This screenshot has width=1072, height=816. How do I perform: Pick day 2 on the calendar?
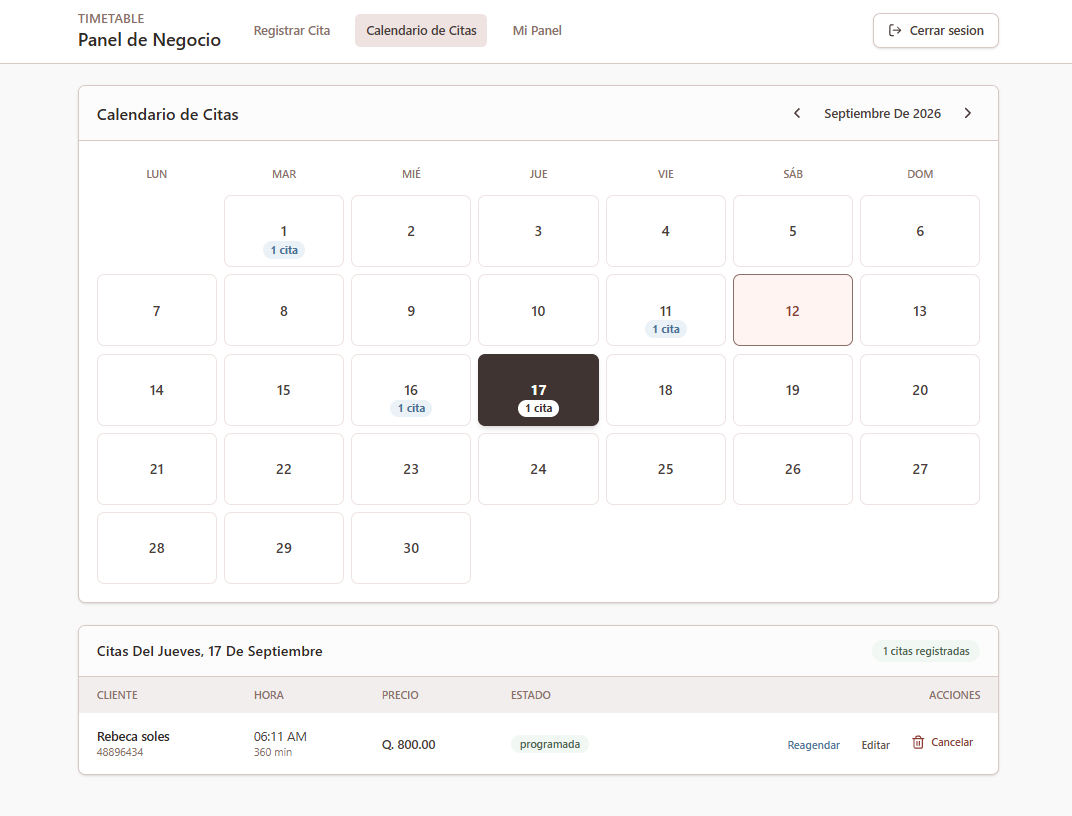[411, 231]
